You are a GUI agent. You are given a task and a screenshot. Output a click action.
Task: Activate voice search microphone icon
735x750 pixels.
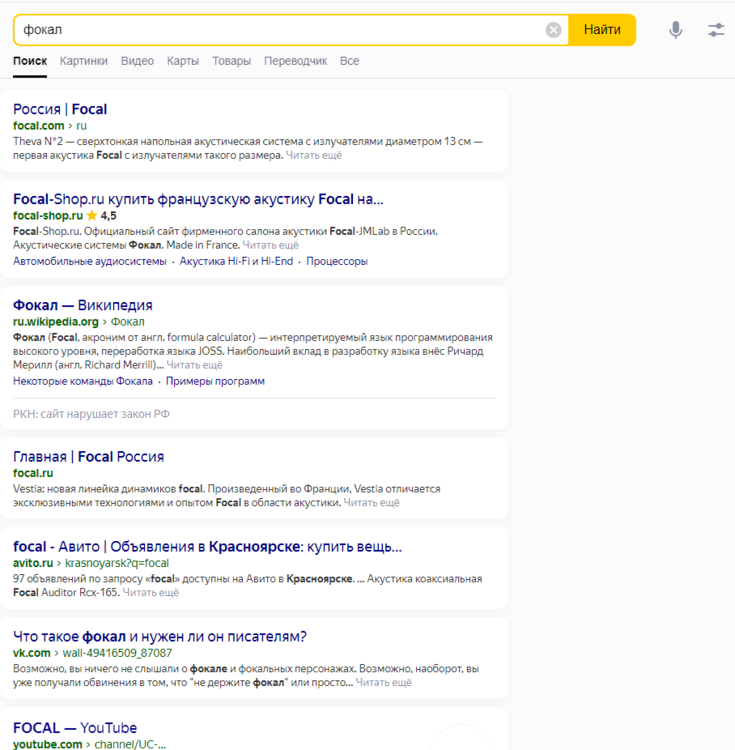tap(675, 30)
